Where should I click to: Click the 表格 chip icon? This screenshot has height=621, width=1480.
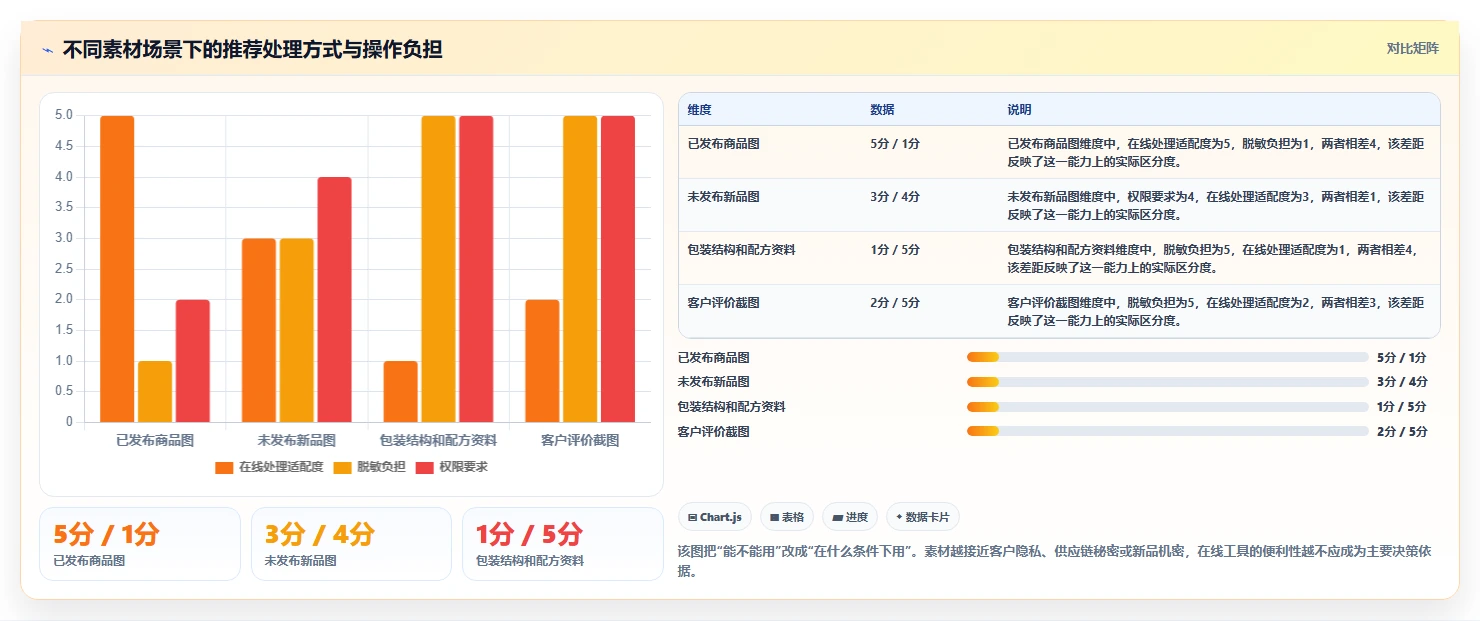click(x=774, y=517)
